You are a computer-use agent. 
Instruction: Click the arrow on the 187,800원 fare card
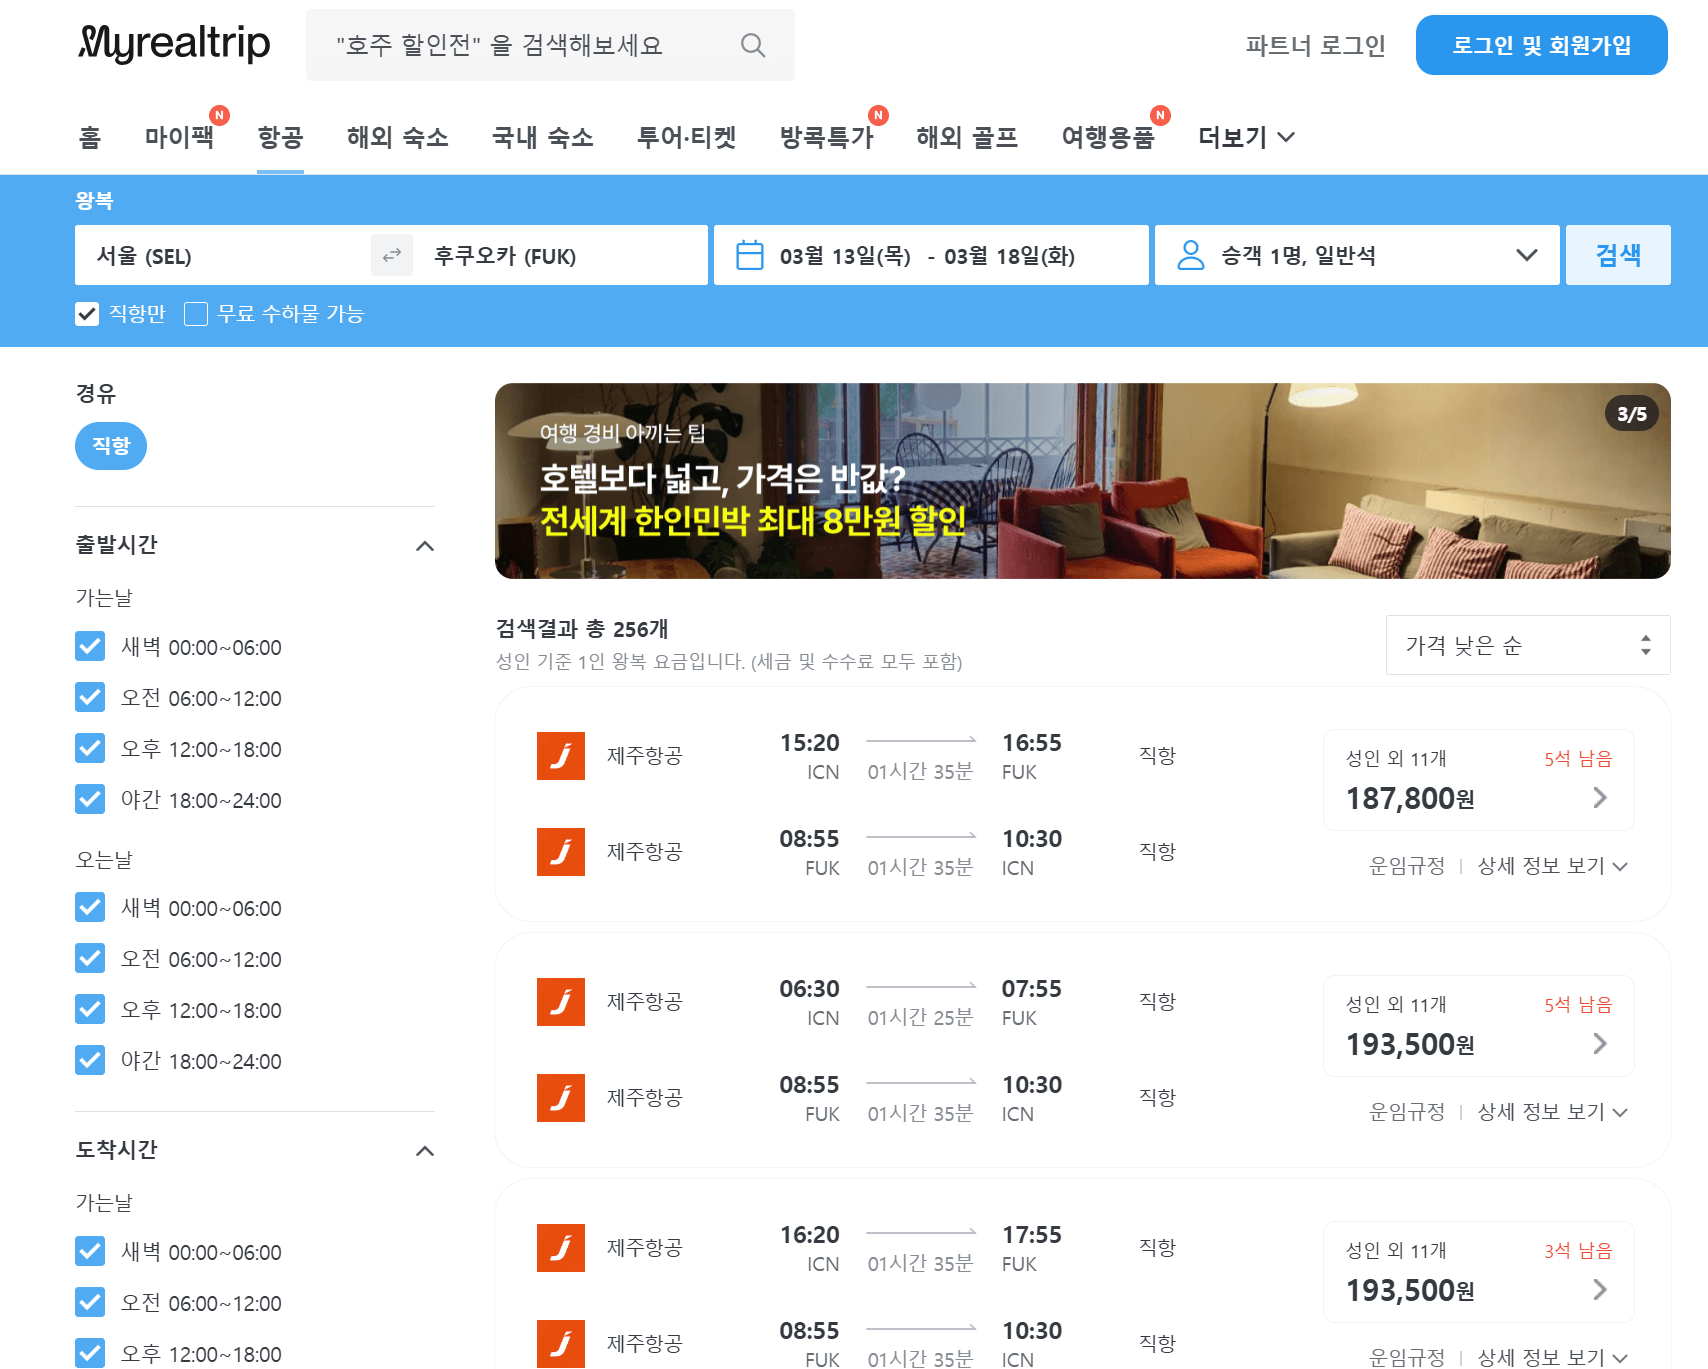1600,798
